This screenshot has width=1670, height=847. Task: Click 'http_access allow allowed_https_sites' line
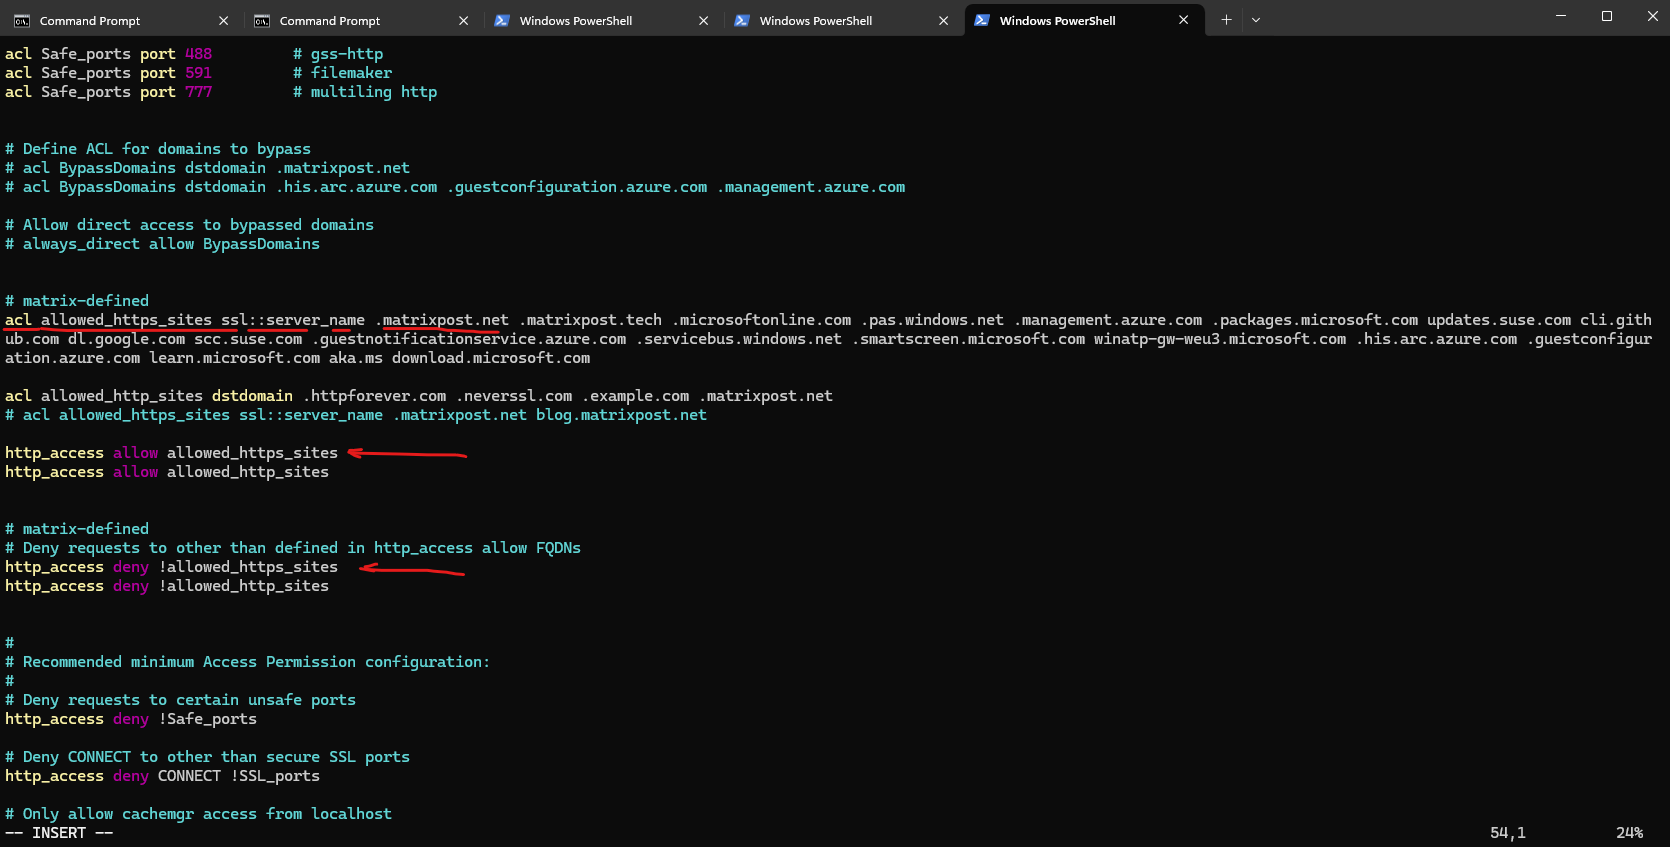coord(171,453)
